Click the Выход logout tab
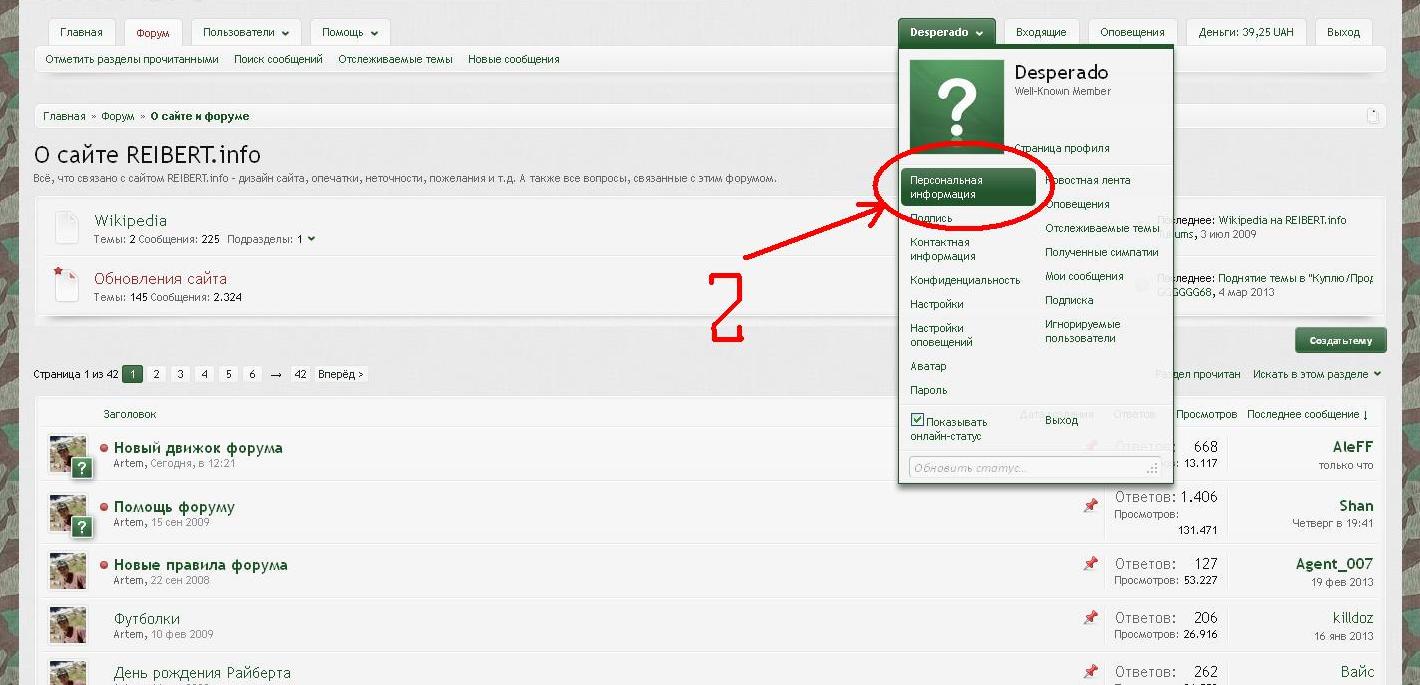The height and width of the screenshot is (685, 1420). point(1343,32)
